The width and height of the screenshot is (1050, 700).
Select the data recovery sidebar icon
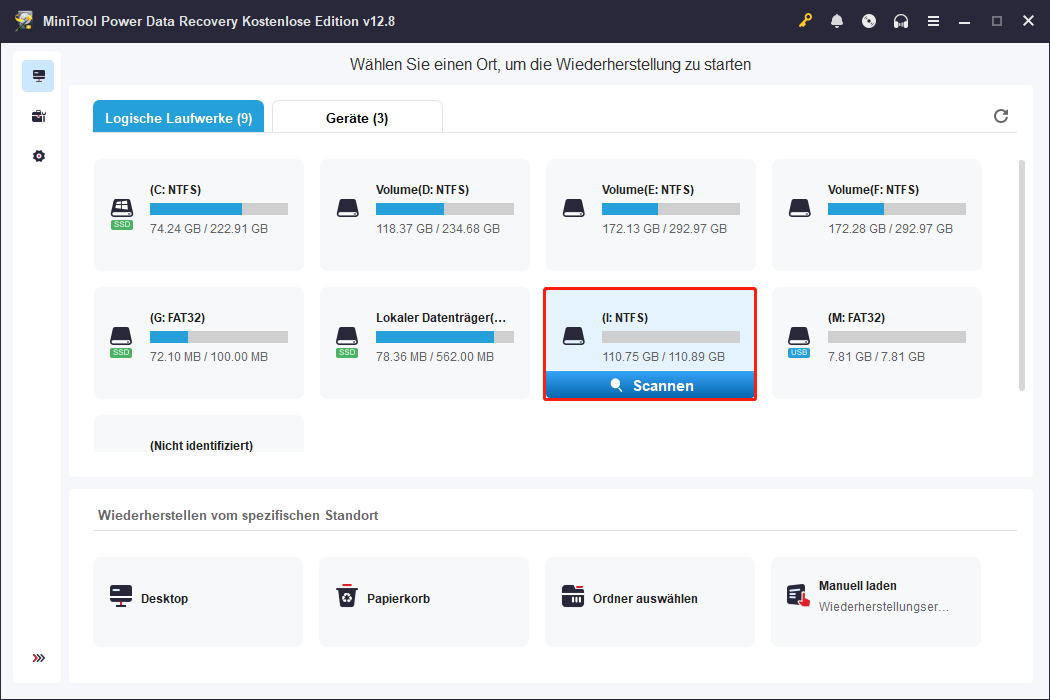pyautogui.click(x=38, y=75)
